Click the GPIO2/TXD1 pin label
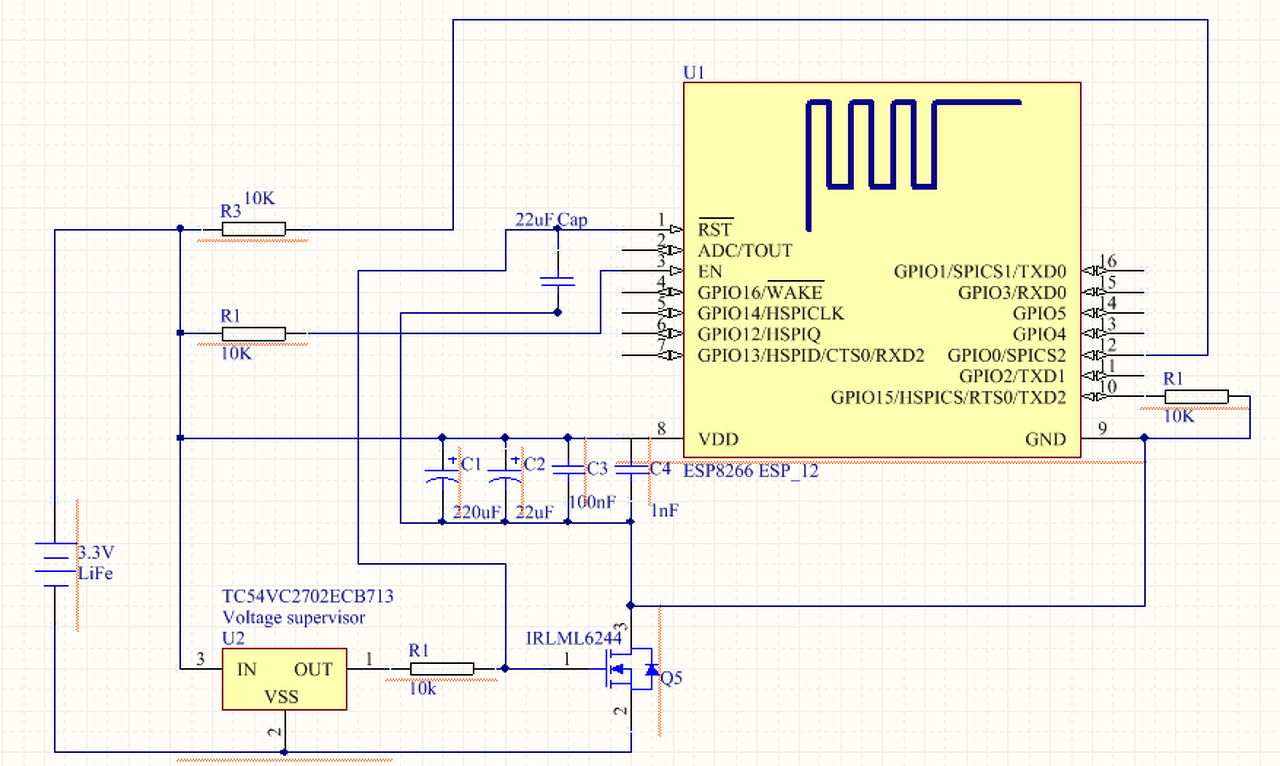 point(1013,376)
